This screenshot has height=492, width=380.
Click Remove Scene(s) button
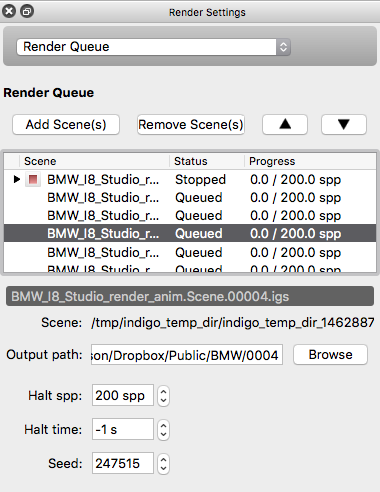click(x=191, y=125)
